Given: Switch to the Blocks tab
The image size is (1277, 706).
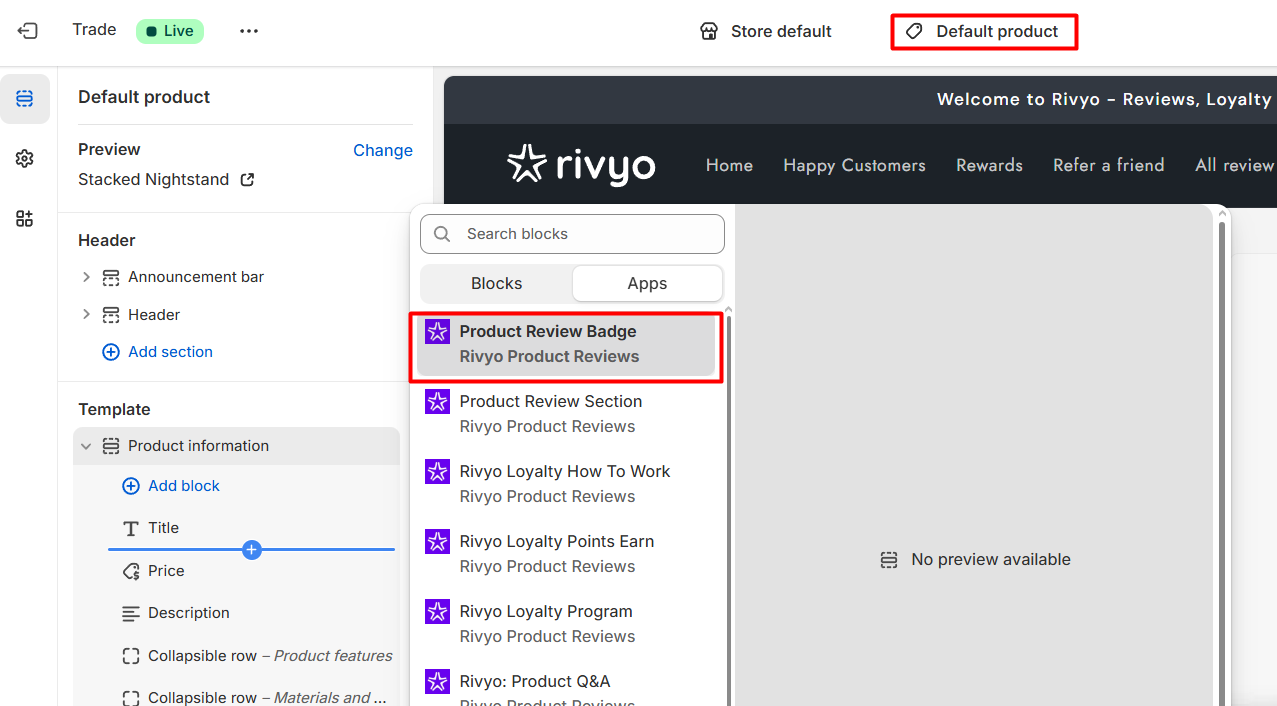Looking at the screenshot, I should 497,284.
